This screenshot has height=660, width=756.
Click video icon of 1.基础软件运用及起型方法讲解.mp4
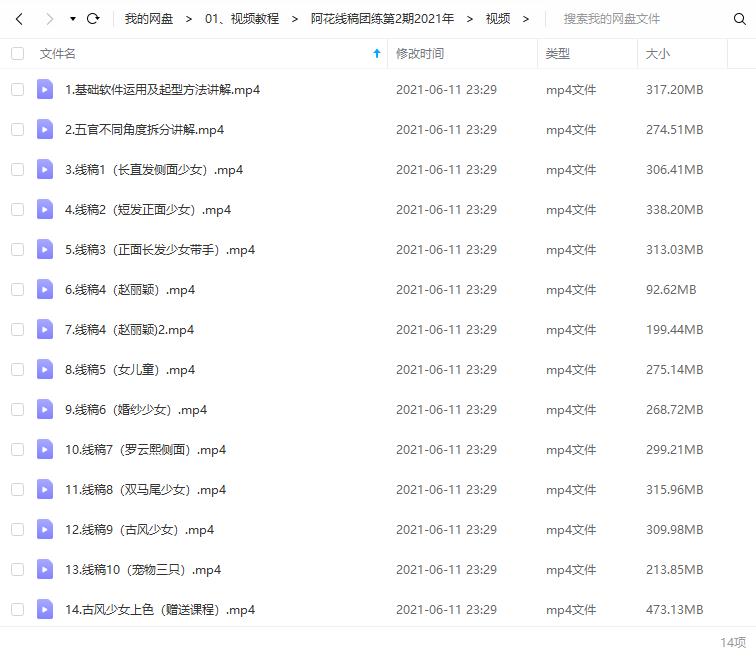click(45, 89)
